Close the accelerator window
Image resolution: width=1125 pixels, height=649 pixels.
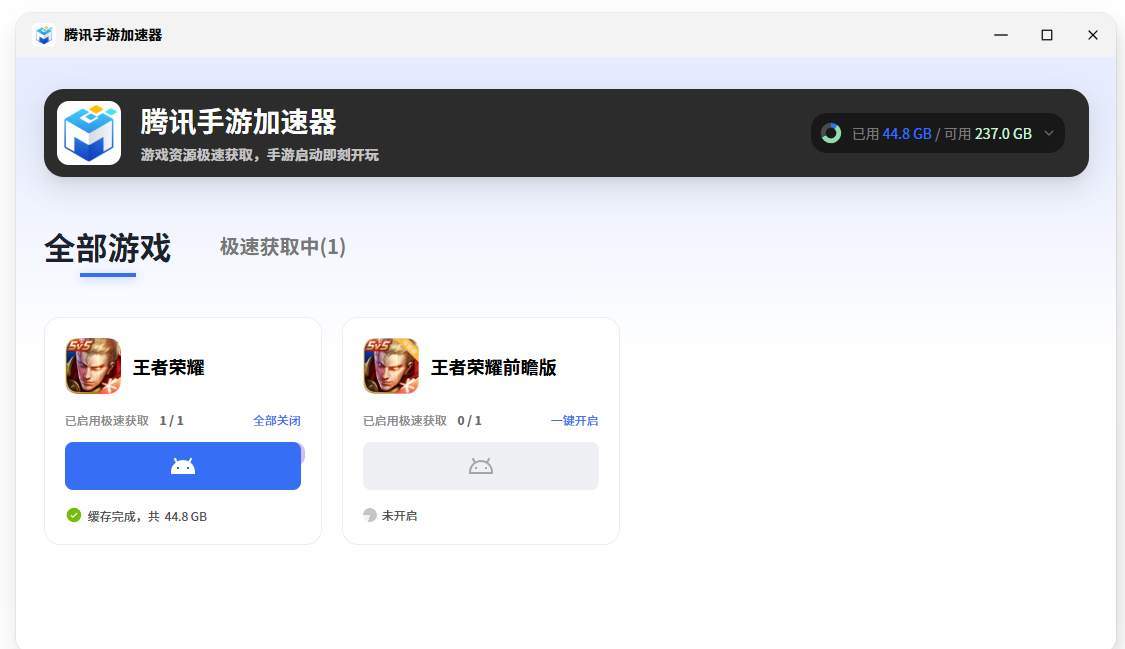[1093, 34]
